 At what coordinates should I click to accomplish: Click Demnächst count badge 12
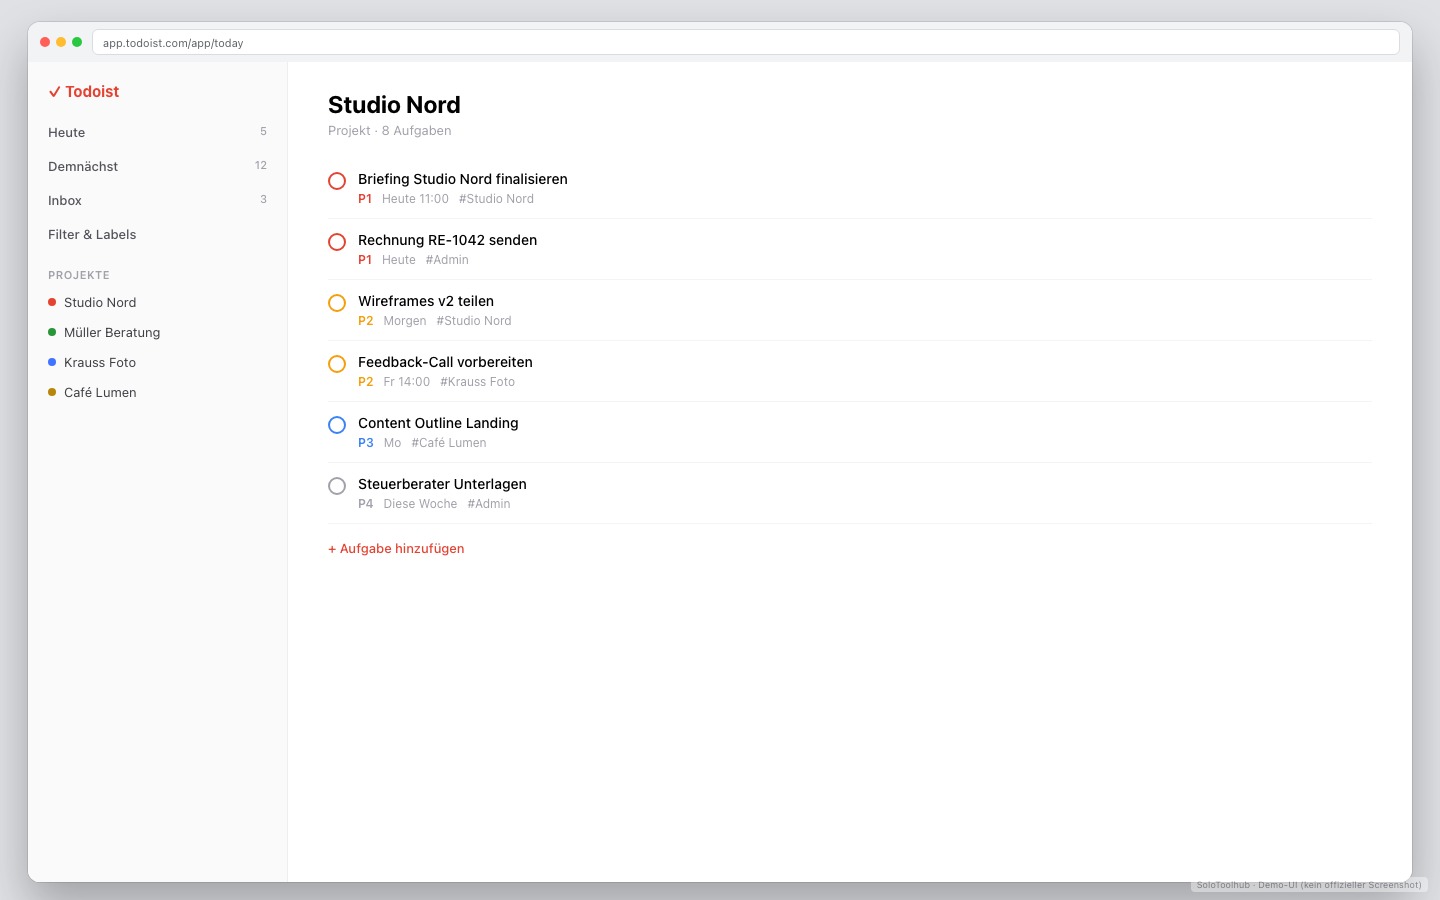pyautogui.click(x=261, y=166)
